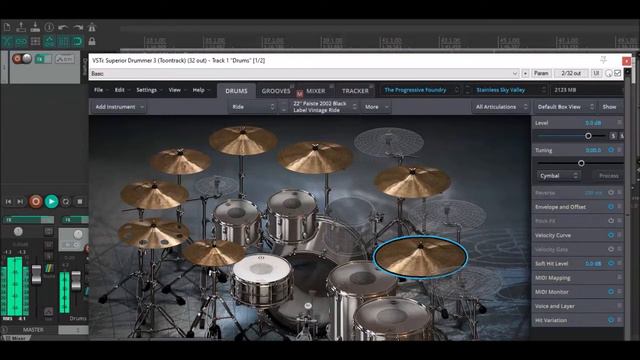This screenshot has width=640, height=360.
Task: Toggle auto-crossfade icon in second toolbar row
Action: click(x=7, y=41)
